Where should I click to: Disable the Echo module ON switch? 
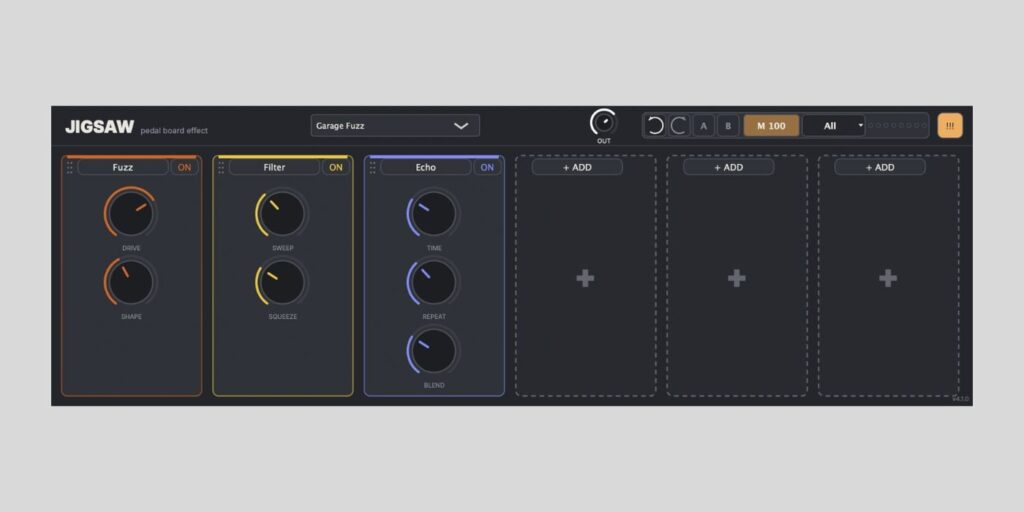(487, 167)
